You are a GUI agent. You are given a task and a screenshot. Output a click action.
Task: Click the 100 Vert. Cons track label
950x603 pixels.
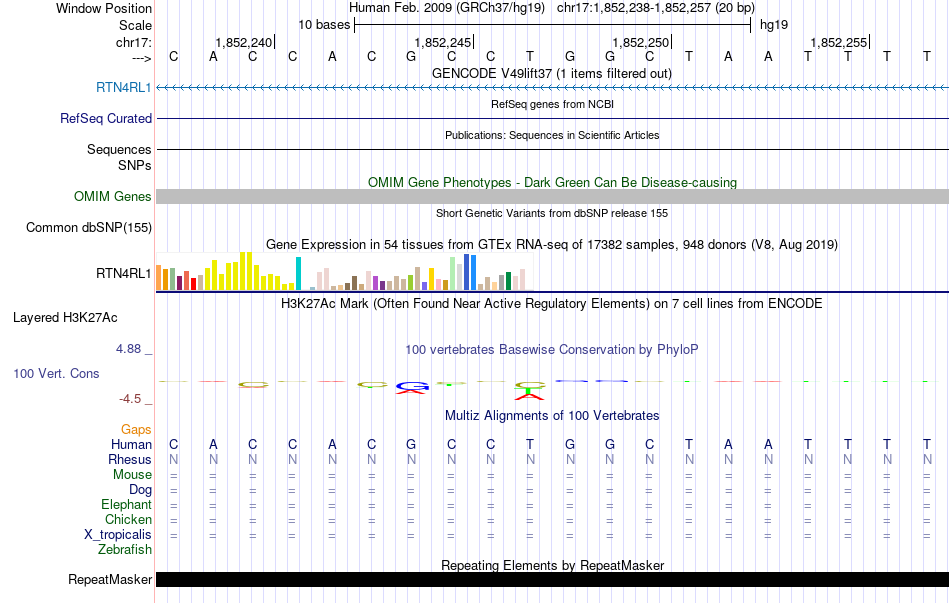(x=56, y=373)
